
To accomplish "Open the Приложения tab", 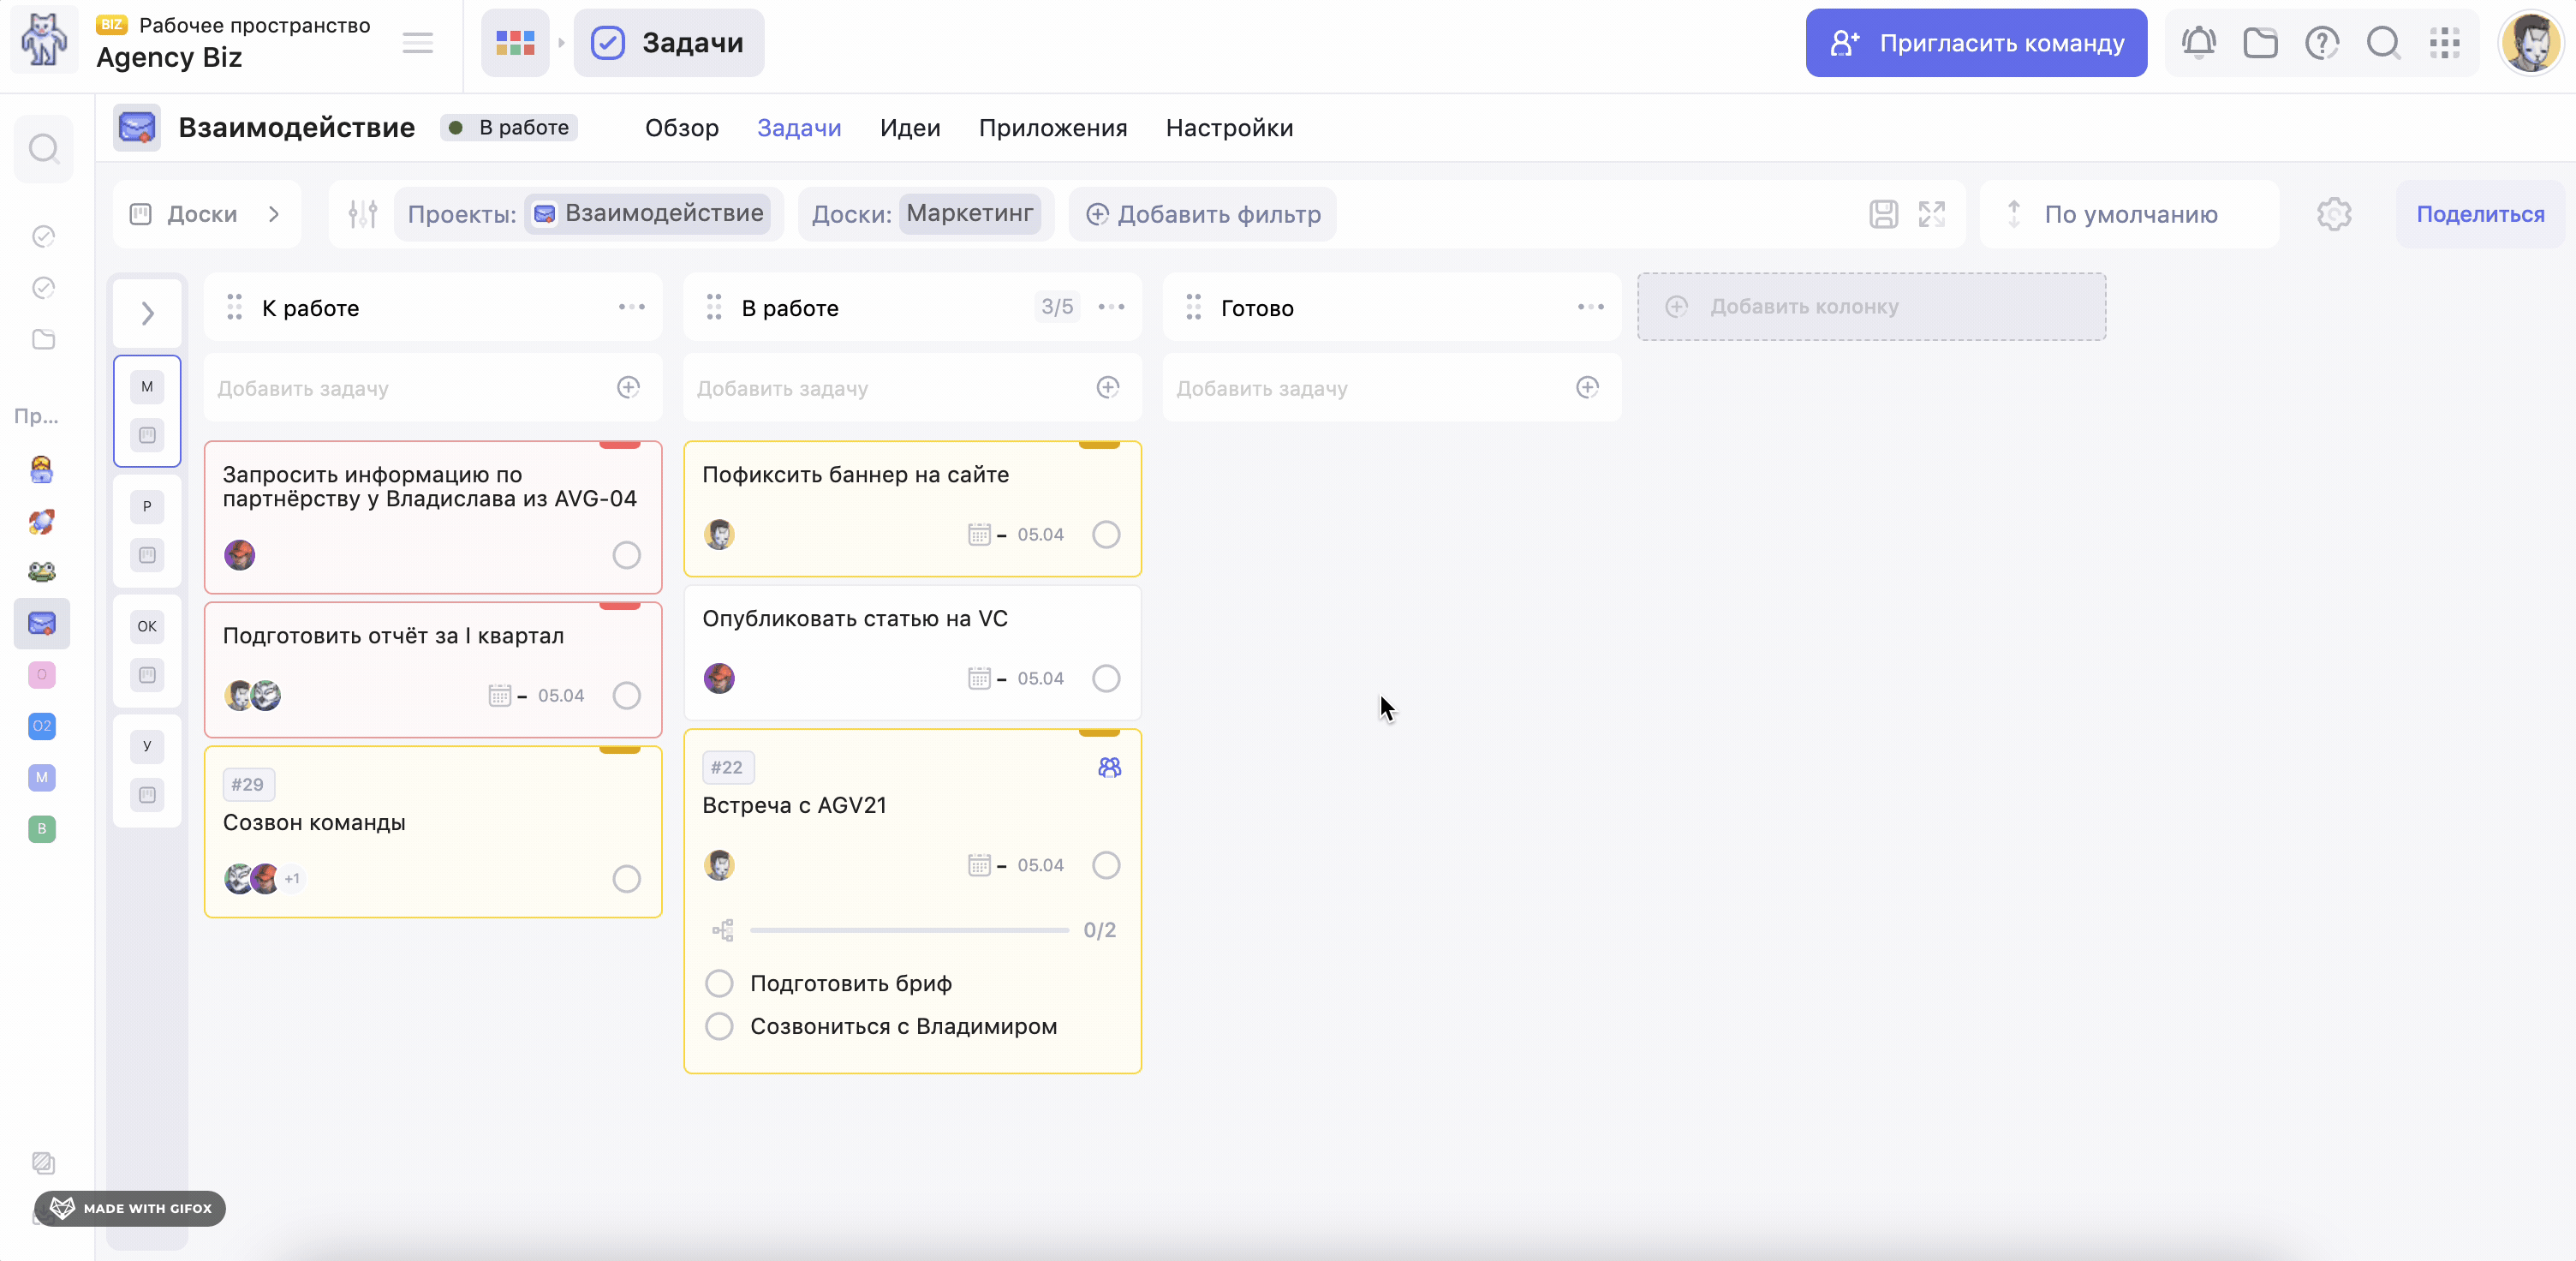I will 1053,128.
